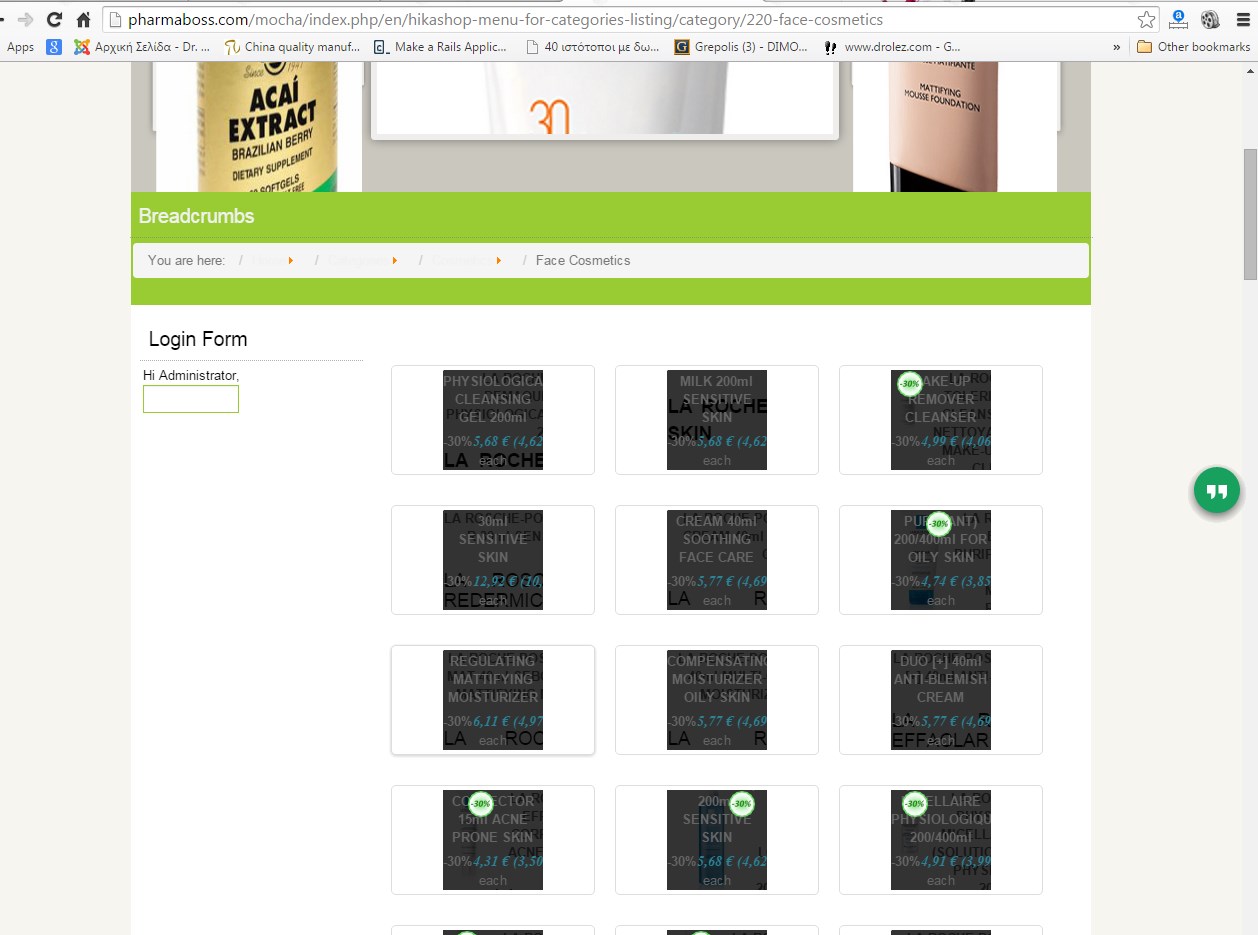Open the Regulating Mattifying Moisturizer product
This screenshot has height=935, width=1258.
pyautogui.click(x=493, y=700)
